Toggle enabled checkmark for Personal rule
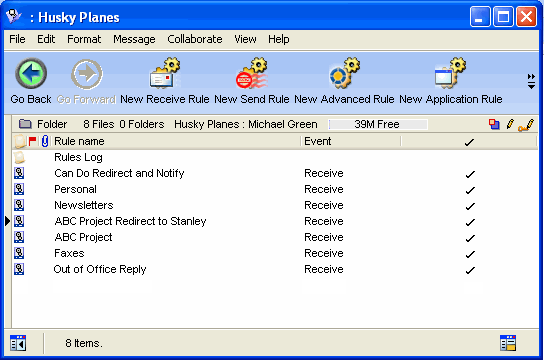The width and height of the screenshot is (544, 360). (x=470, y=190)
